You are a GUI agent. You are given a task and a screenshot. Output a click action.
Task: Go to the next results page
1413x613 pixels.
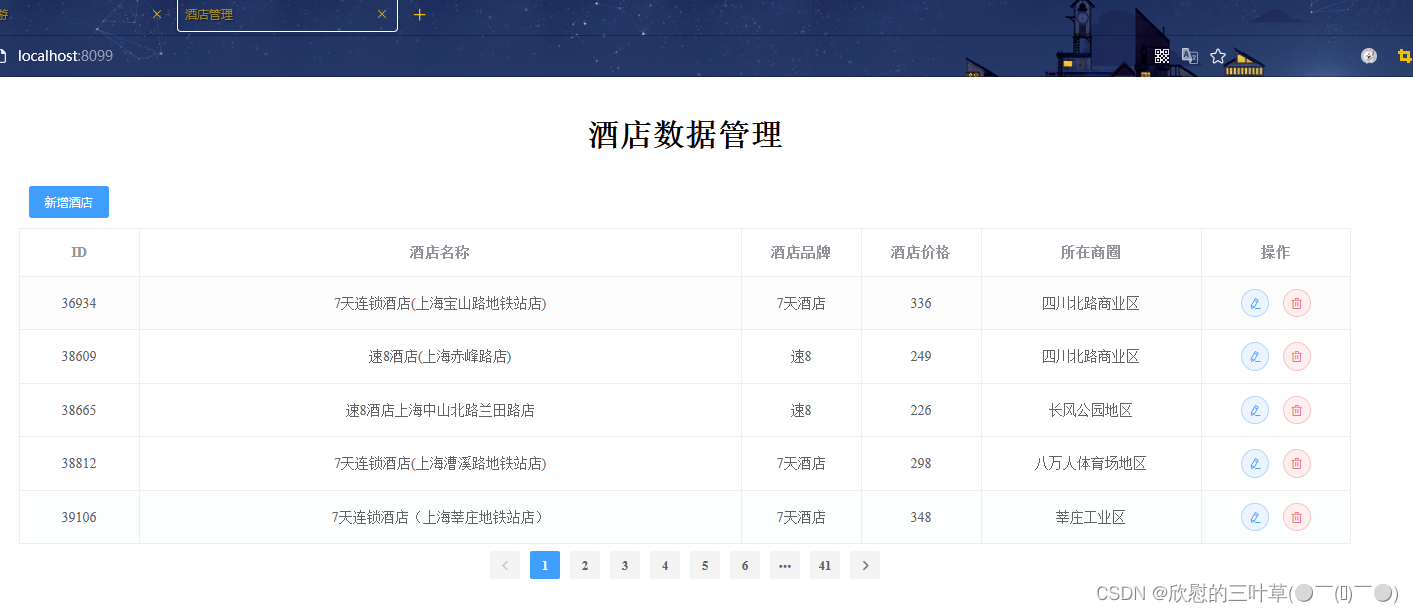point(864,565)
